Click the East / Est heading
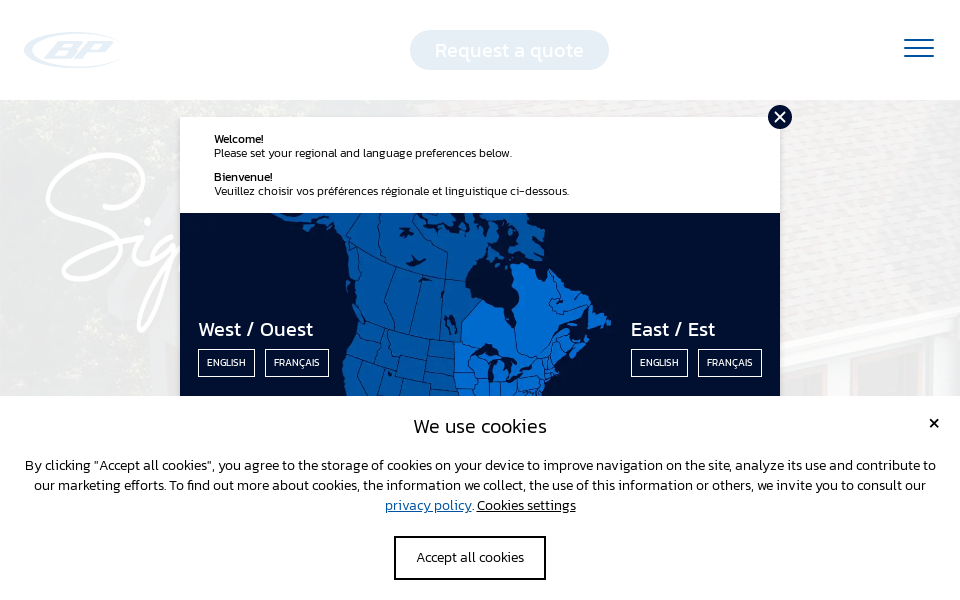The image size is (960, 600). (x=673, y=329)
